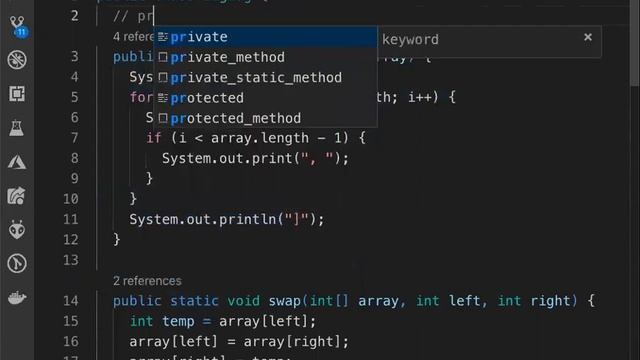
Task: Open Run and Debug view icon
Action: pyautogui.click(x=17, y=60)
